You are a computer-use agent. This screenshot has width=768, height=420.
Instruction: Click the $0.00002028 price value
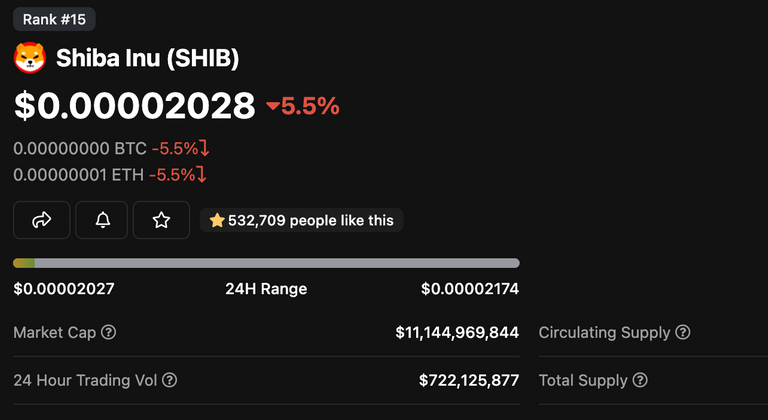pos(135,106)
